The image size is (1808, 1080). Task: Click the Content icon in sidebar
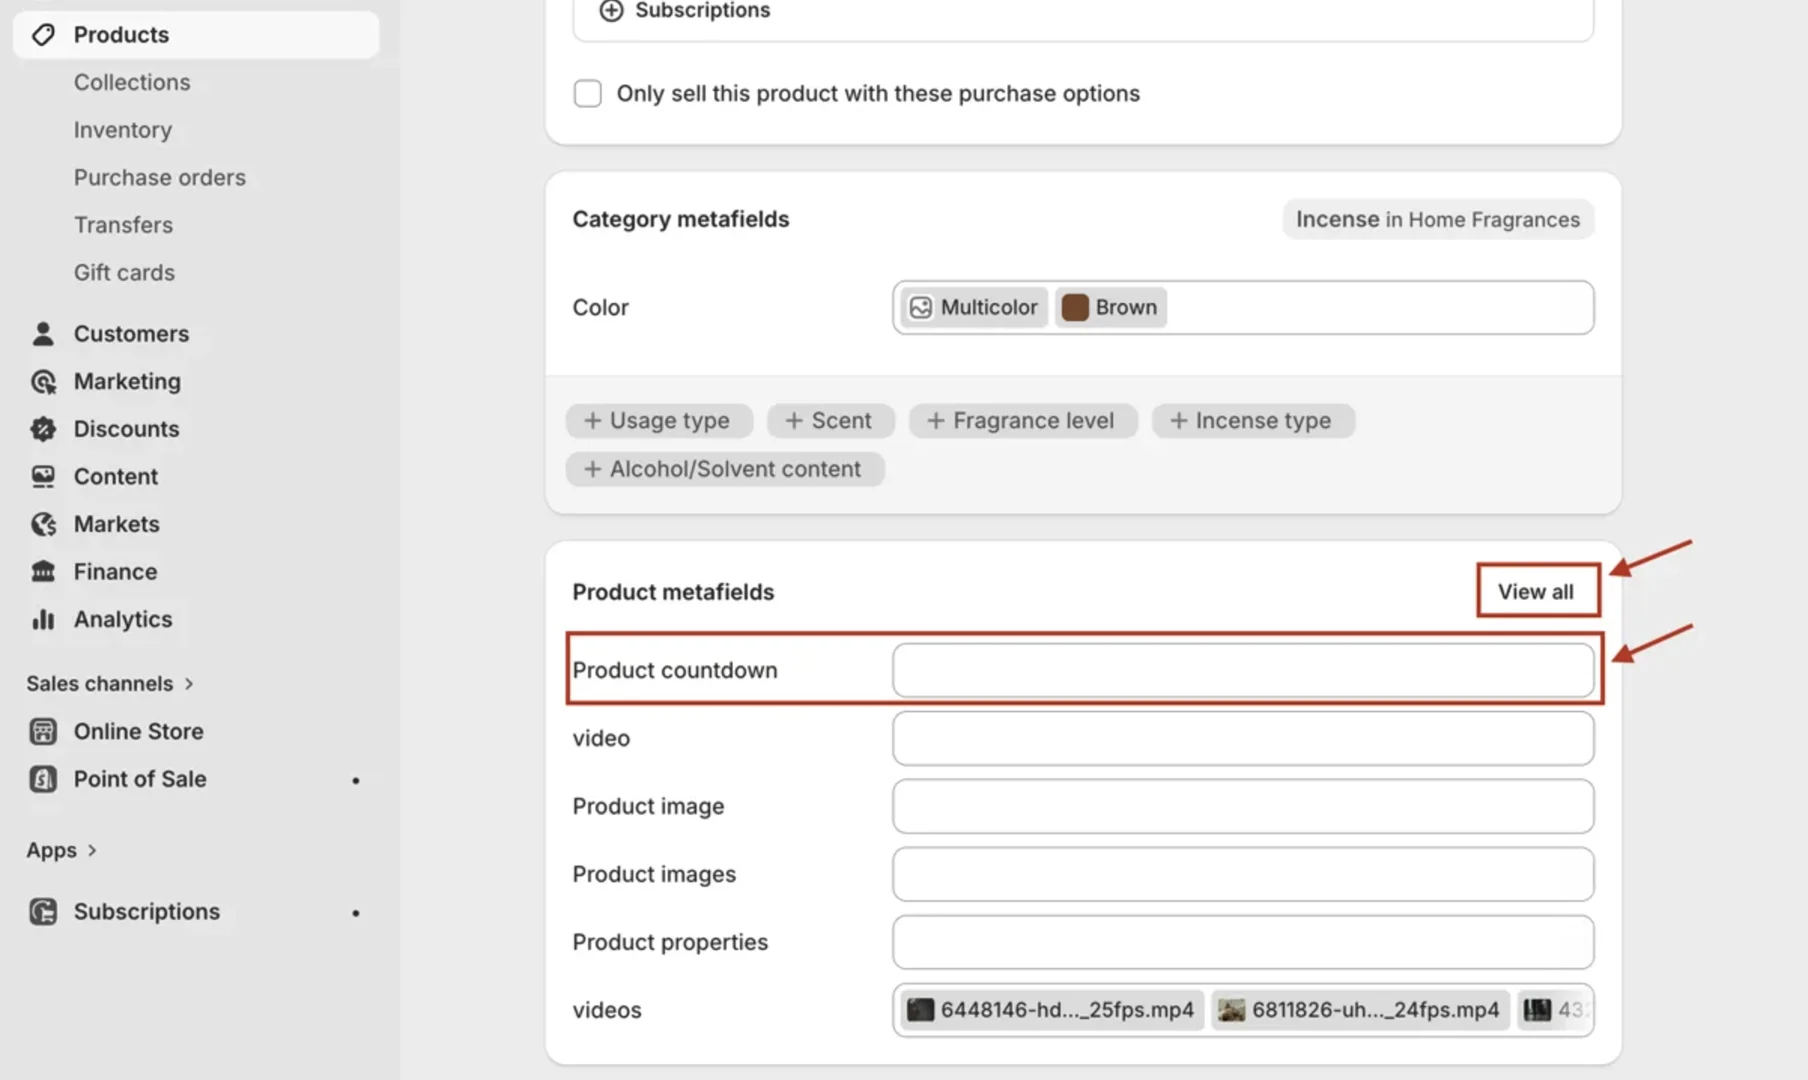43,477
